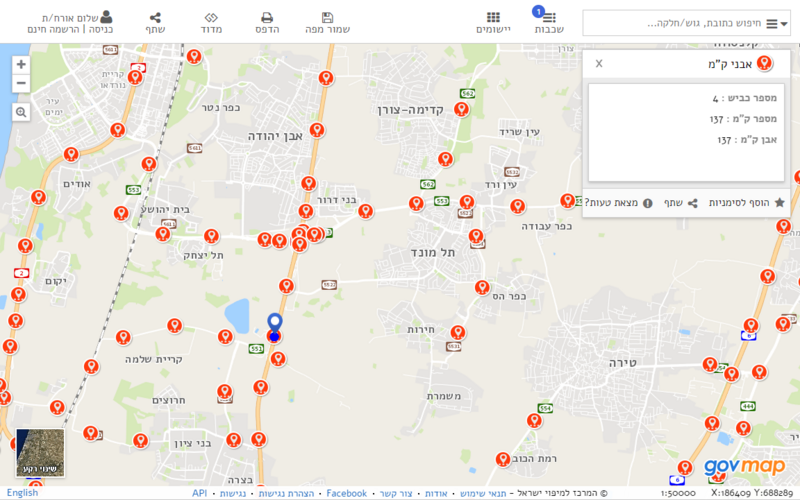Open the נגישות accessibility link
This screenshot has width=800, height=500.
(233, 493)
